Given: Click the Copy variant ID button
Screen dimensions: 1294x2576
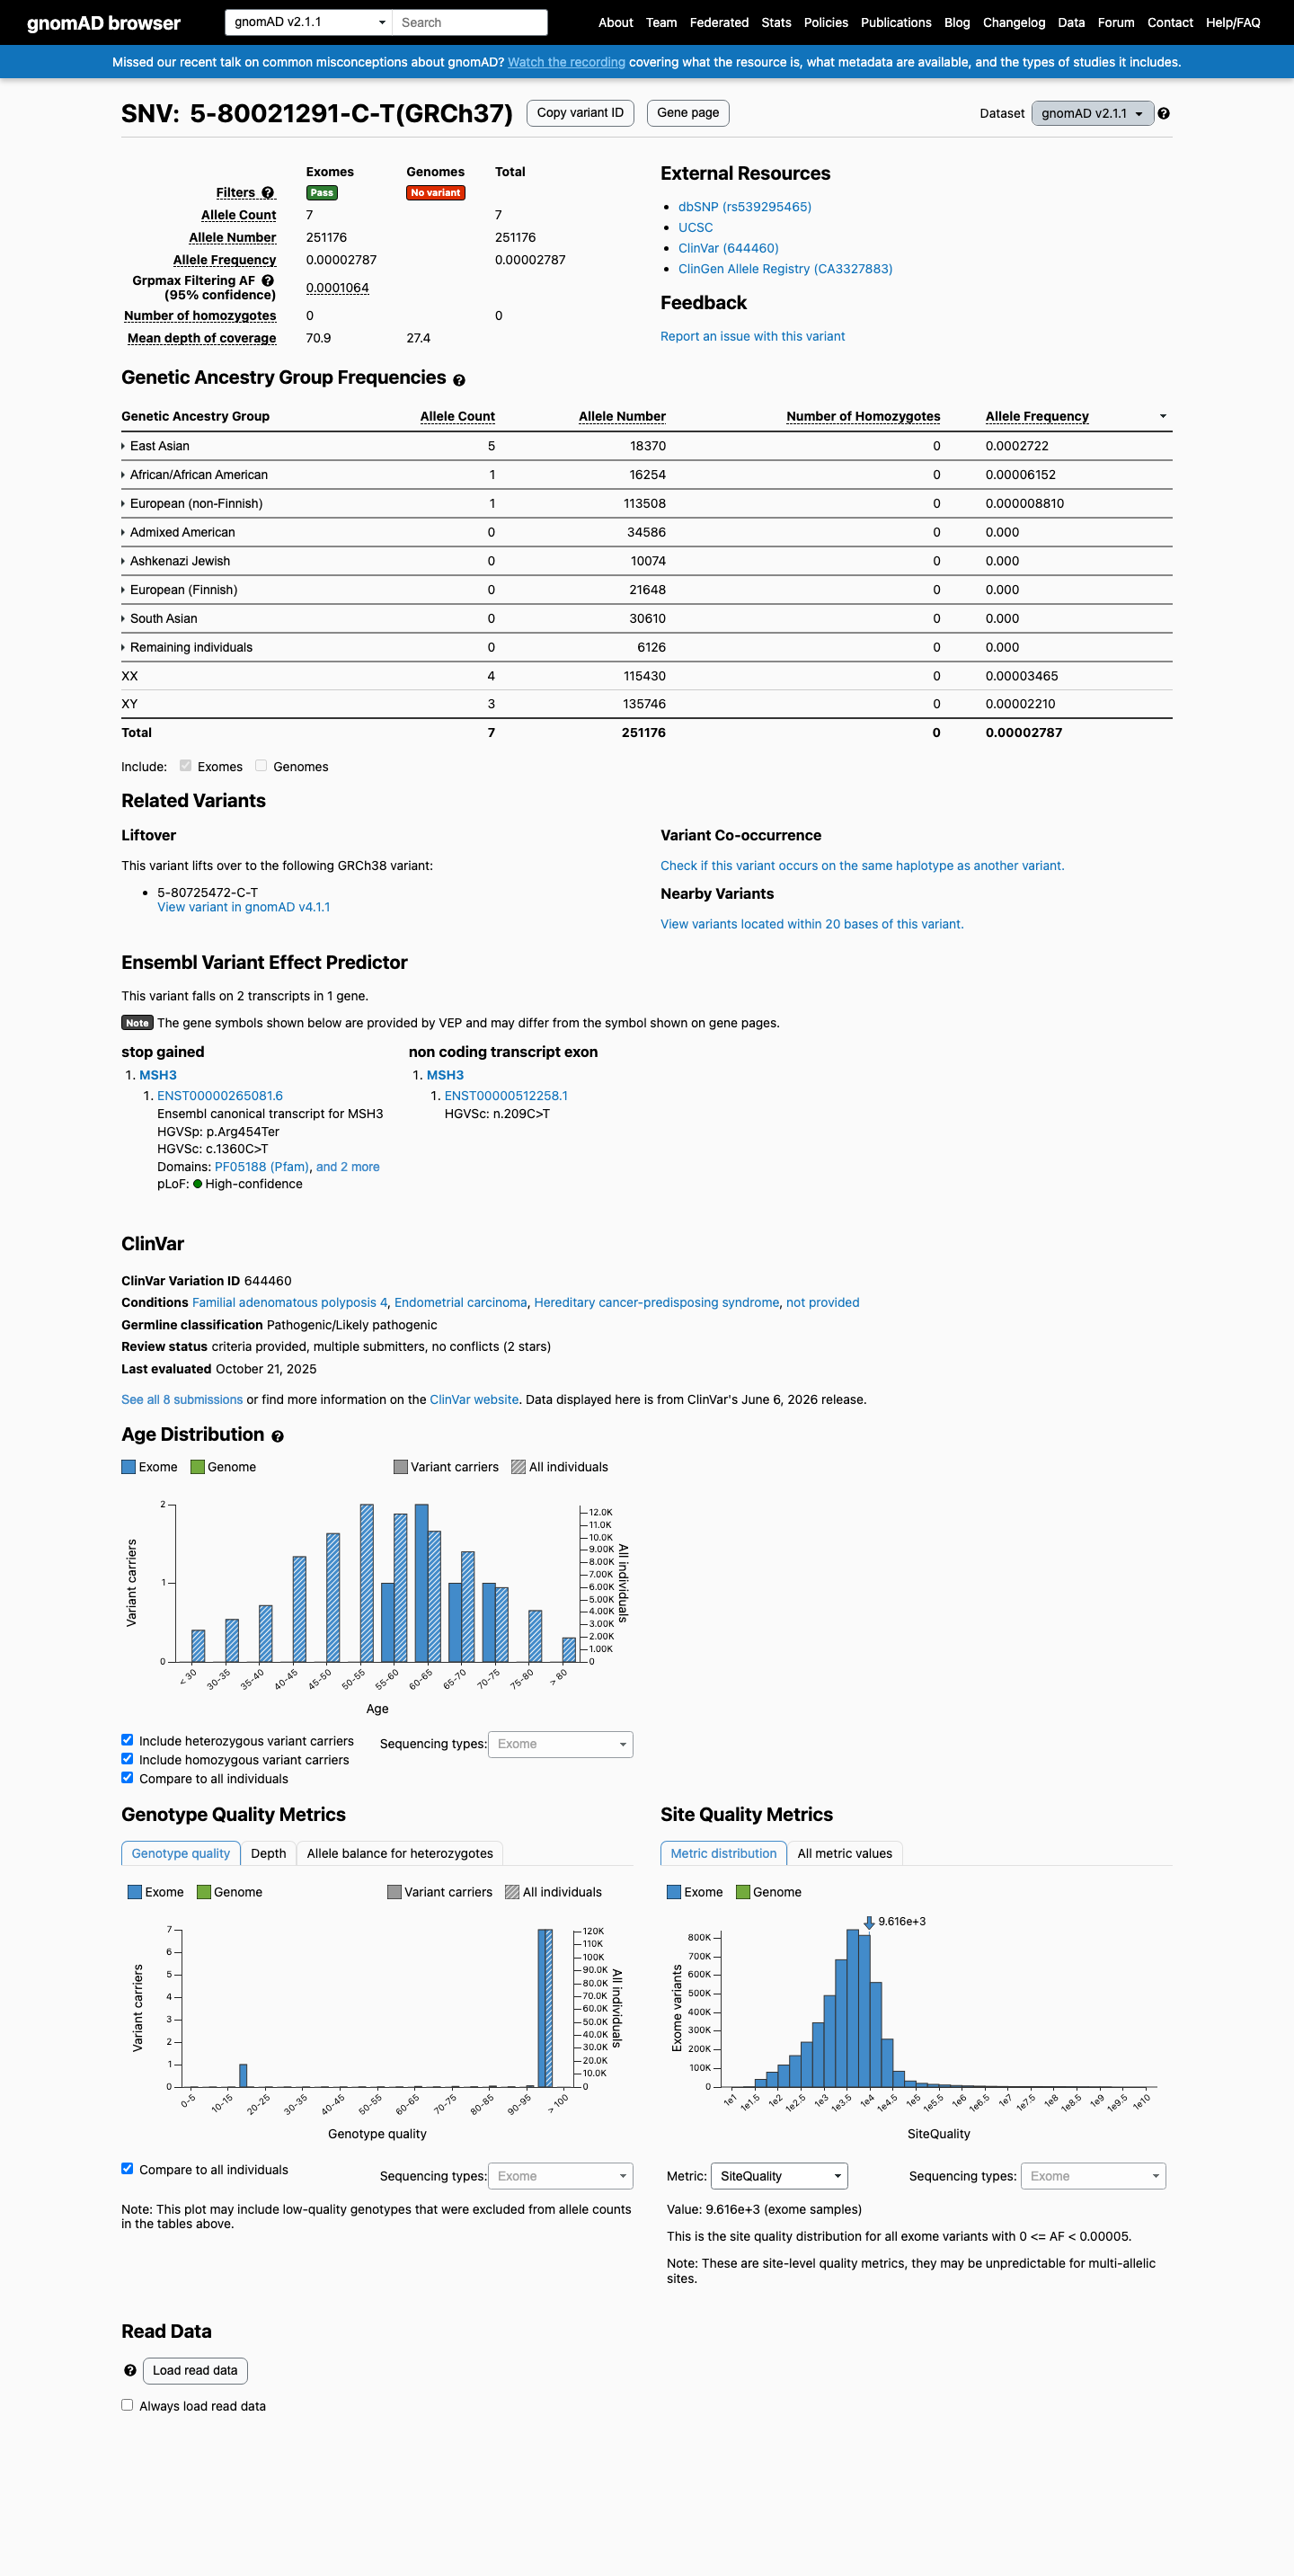Looking at the screenshot, I should click(580, 113).
